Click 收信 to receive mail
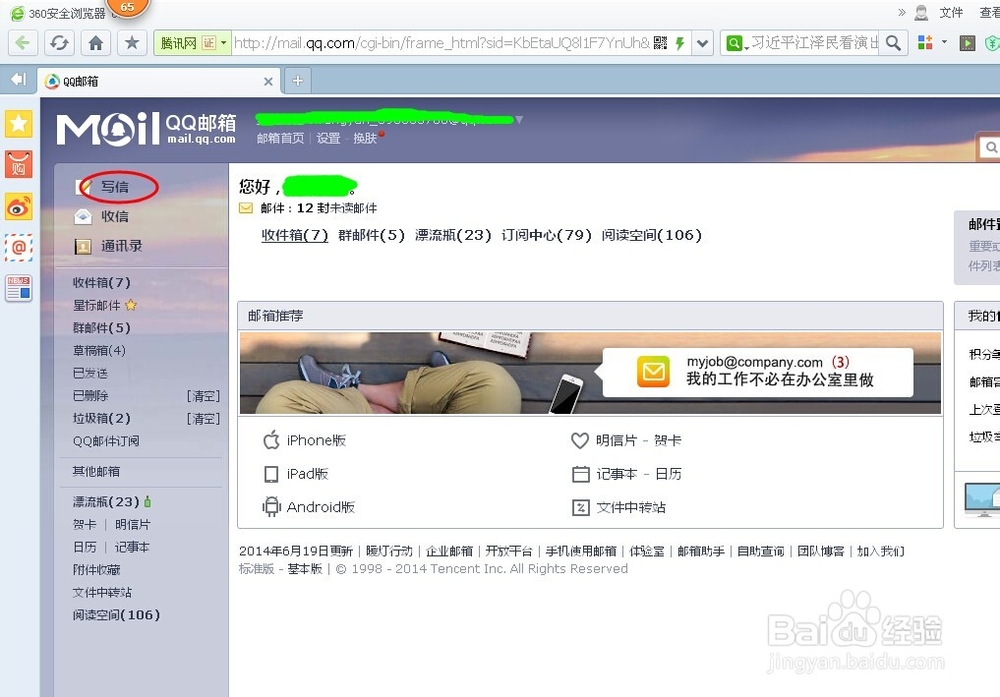 (x=115, y=217)
